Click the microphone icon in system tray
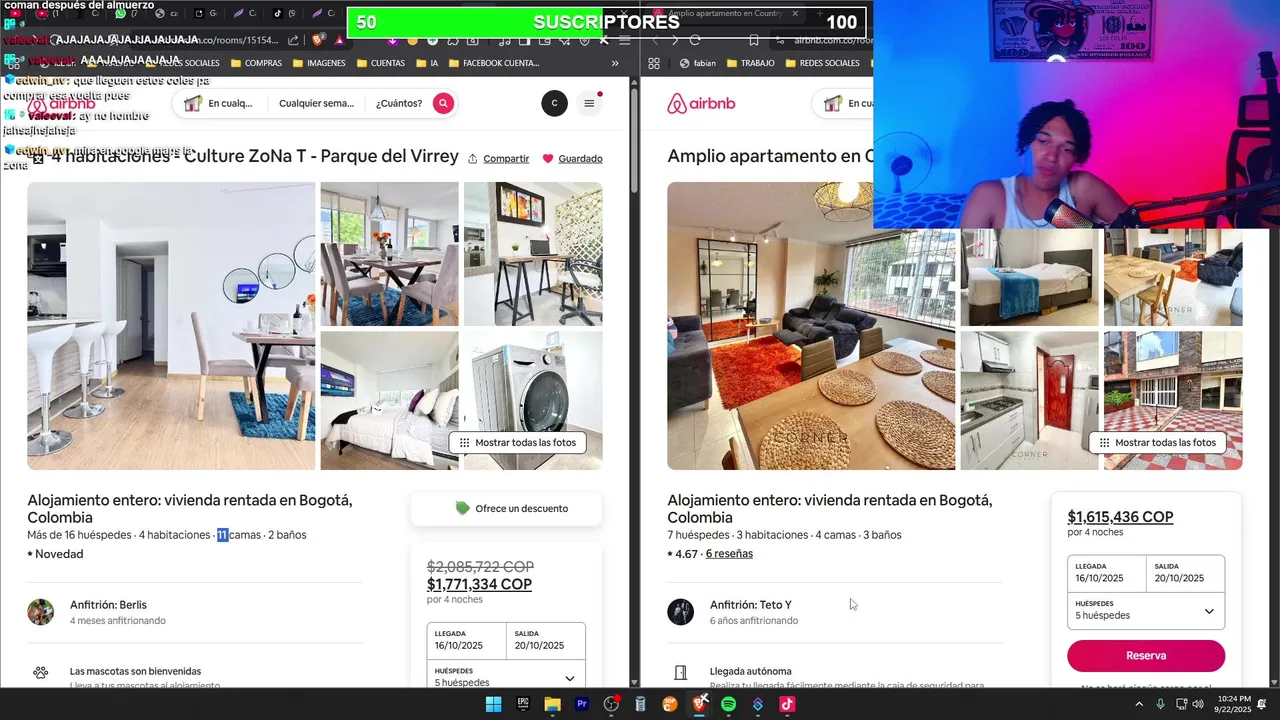 click(1160, 704)
